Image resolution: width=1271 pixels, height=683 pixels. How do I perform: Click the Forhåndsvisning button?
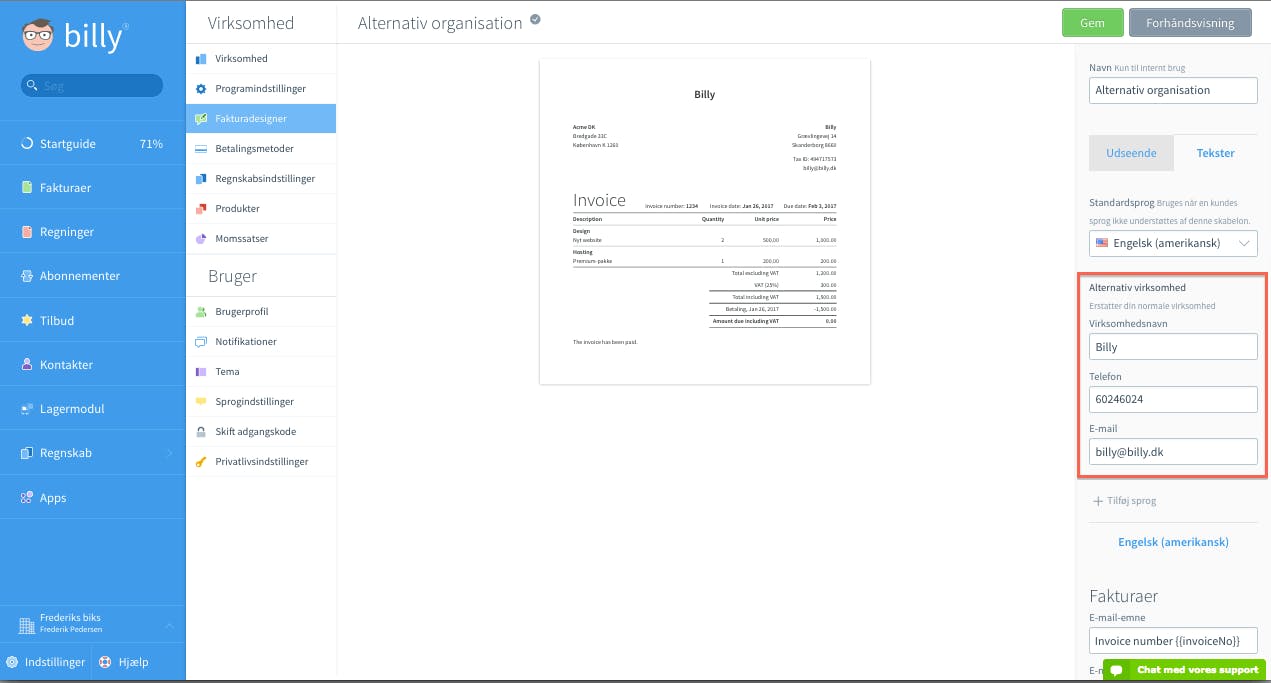[1190, 22]
